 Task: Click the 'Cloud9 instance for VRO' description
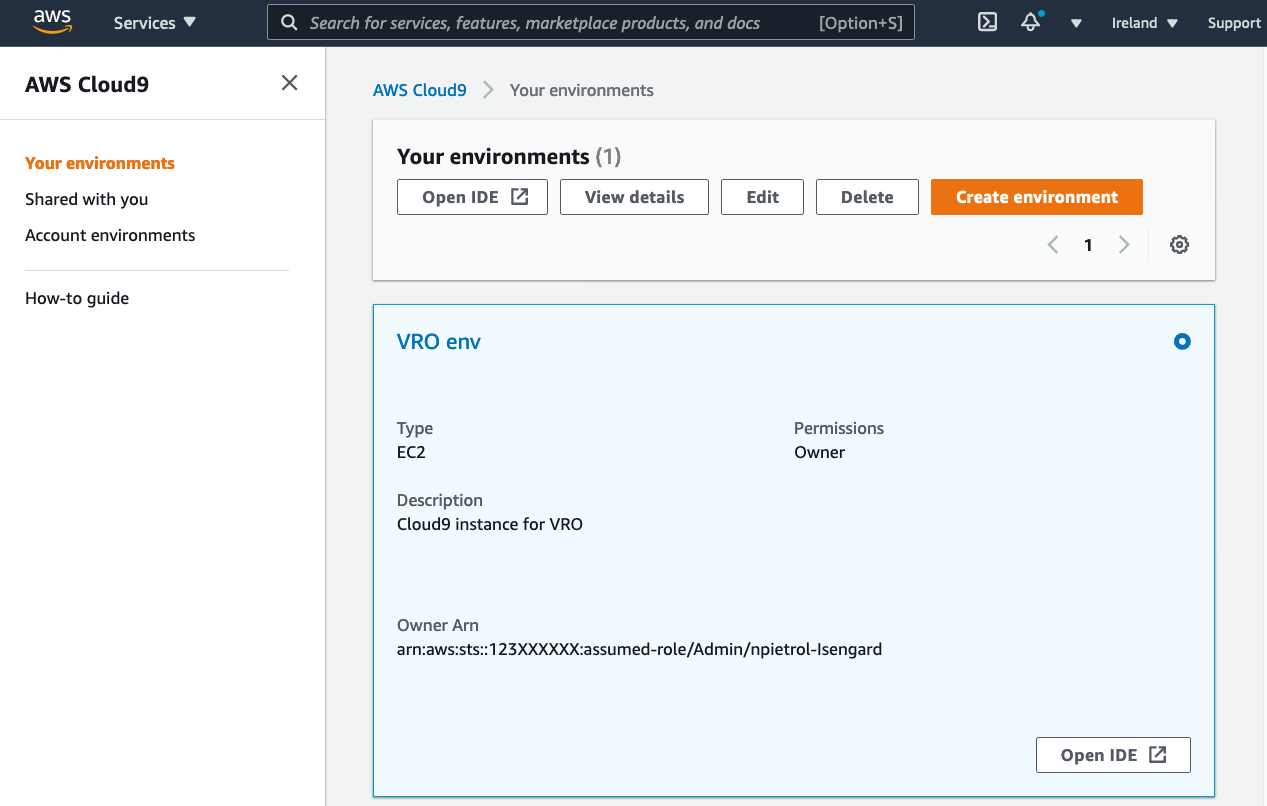[x=490, y=524]
